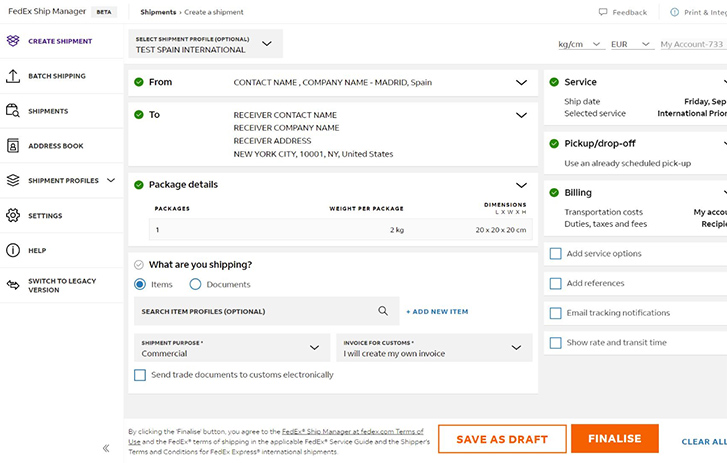727x463 pixels.
Task: Click the Shipments search-box icon
Action: pos(13,111)
